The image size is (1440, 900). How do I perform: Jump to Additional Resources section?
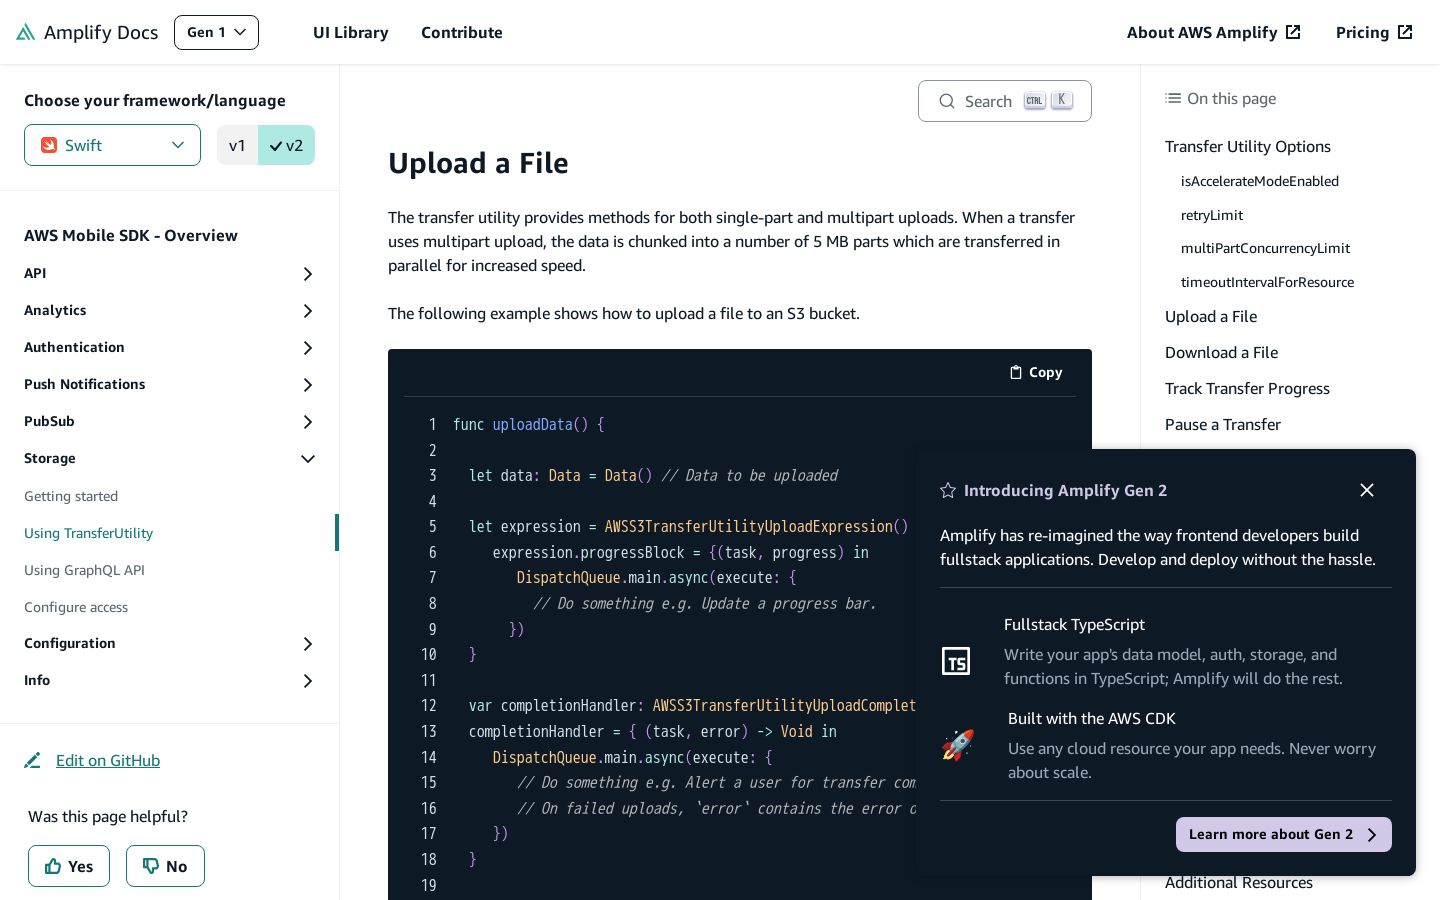(x=1238, y=883)
